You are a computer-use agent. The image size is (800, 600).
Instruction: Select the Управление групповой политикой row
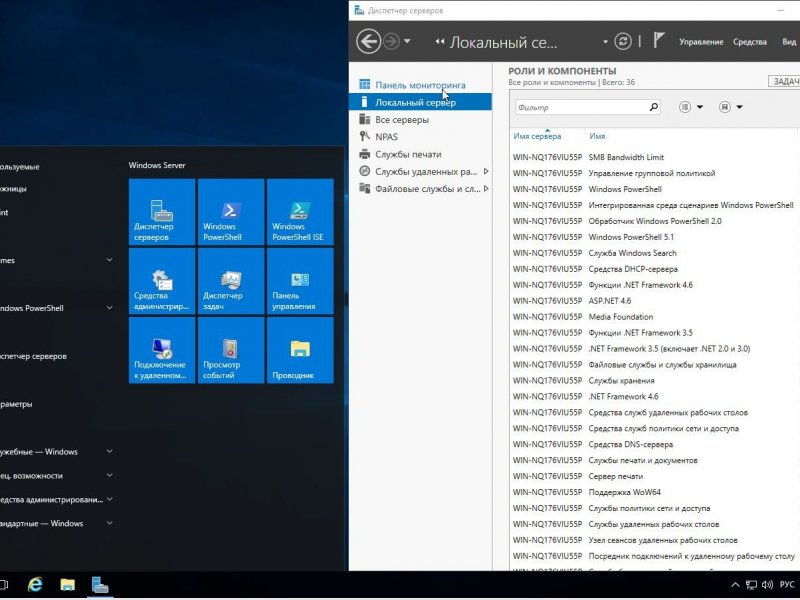[654, 173]
